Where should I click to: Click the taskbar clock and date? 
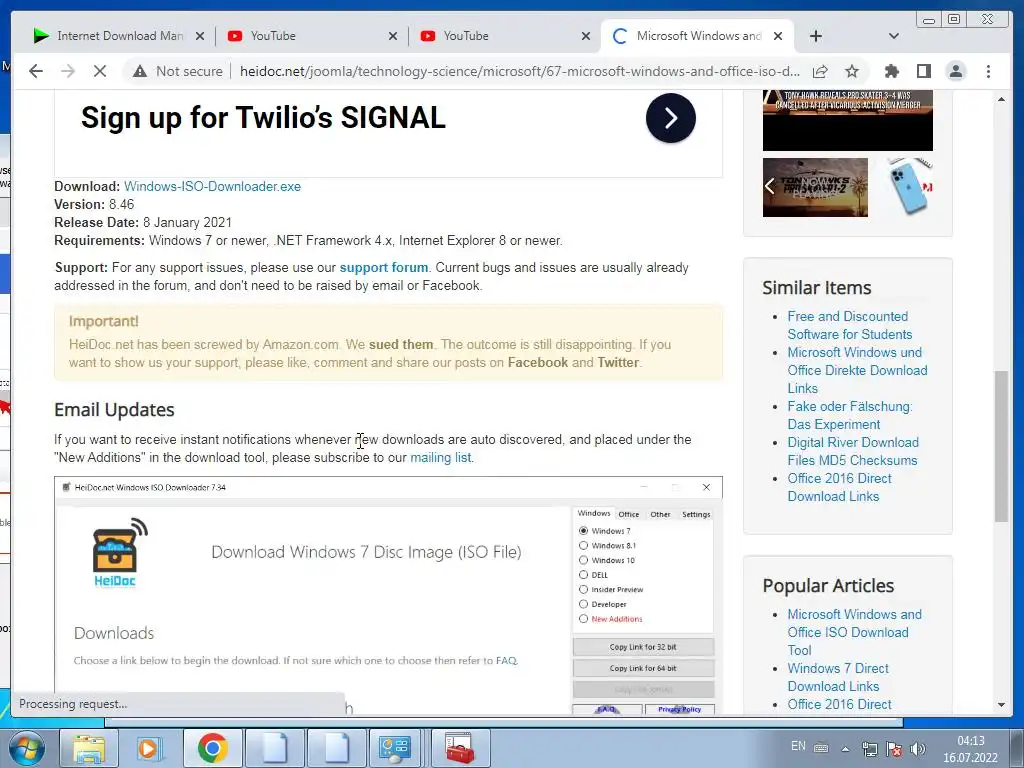(970, 749)
